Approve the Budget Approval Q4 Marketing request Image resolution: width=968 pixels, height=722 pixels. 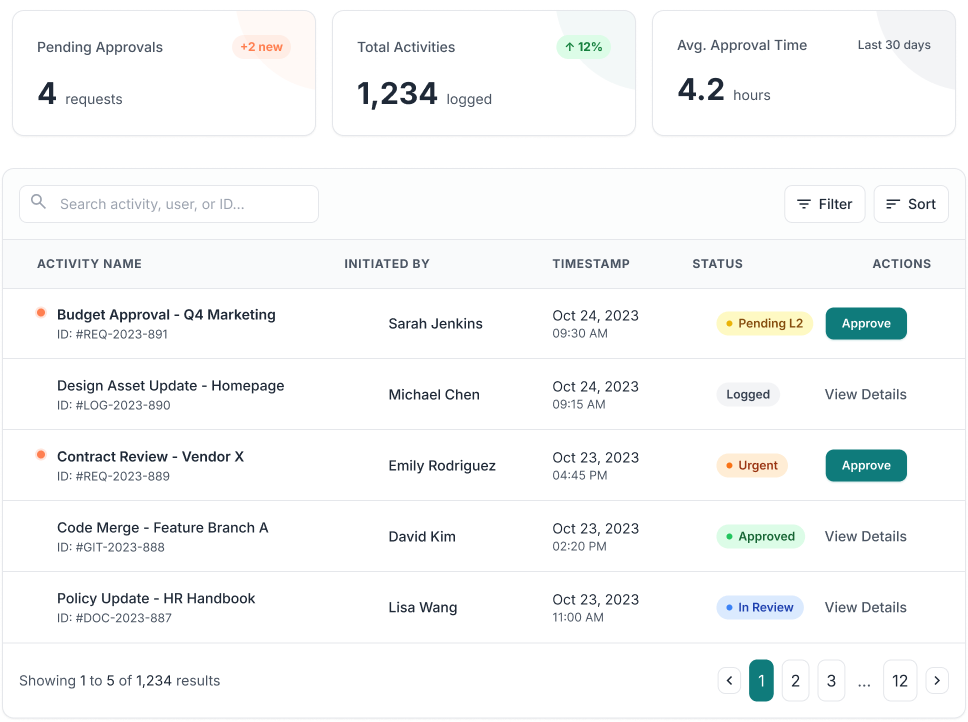[866, 323]
